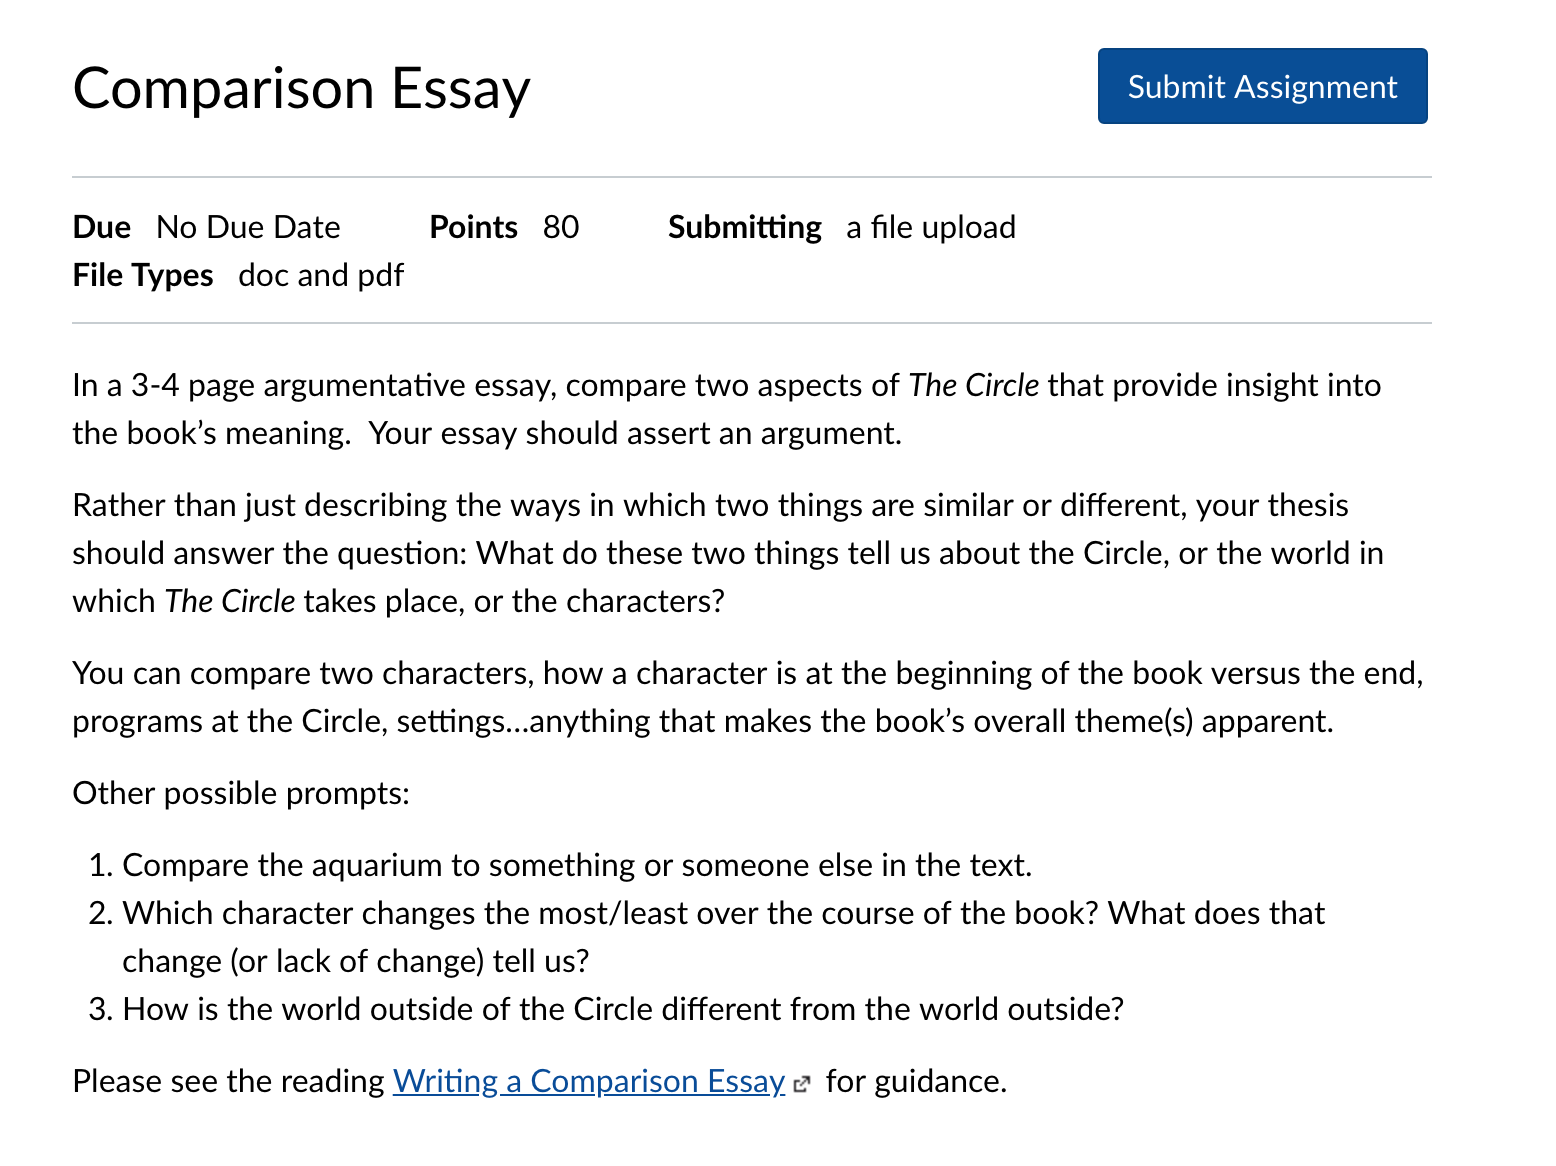Image resolution: width=1556 pixels, height=1166 pixels.
Task: Click the italic The Circle in first paragraph
Action: point(974,385)
